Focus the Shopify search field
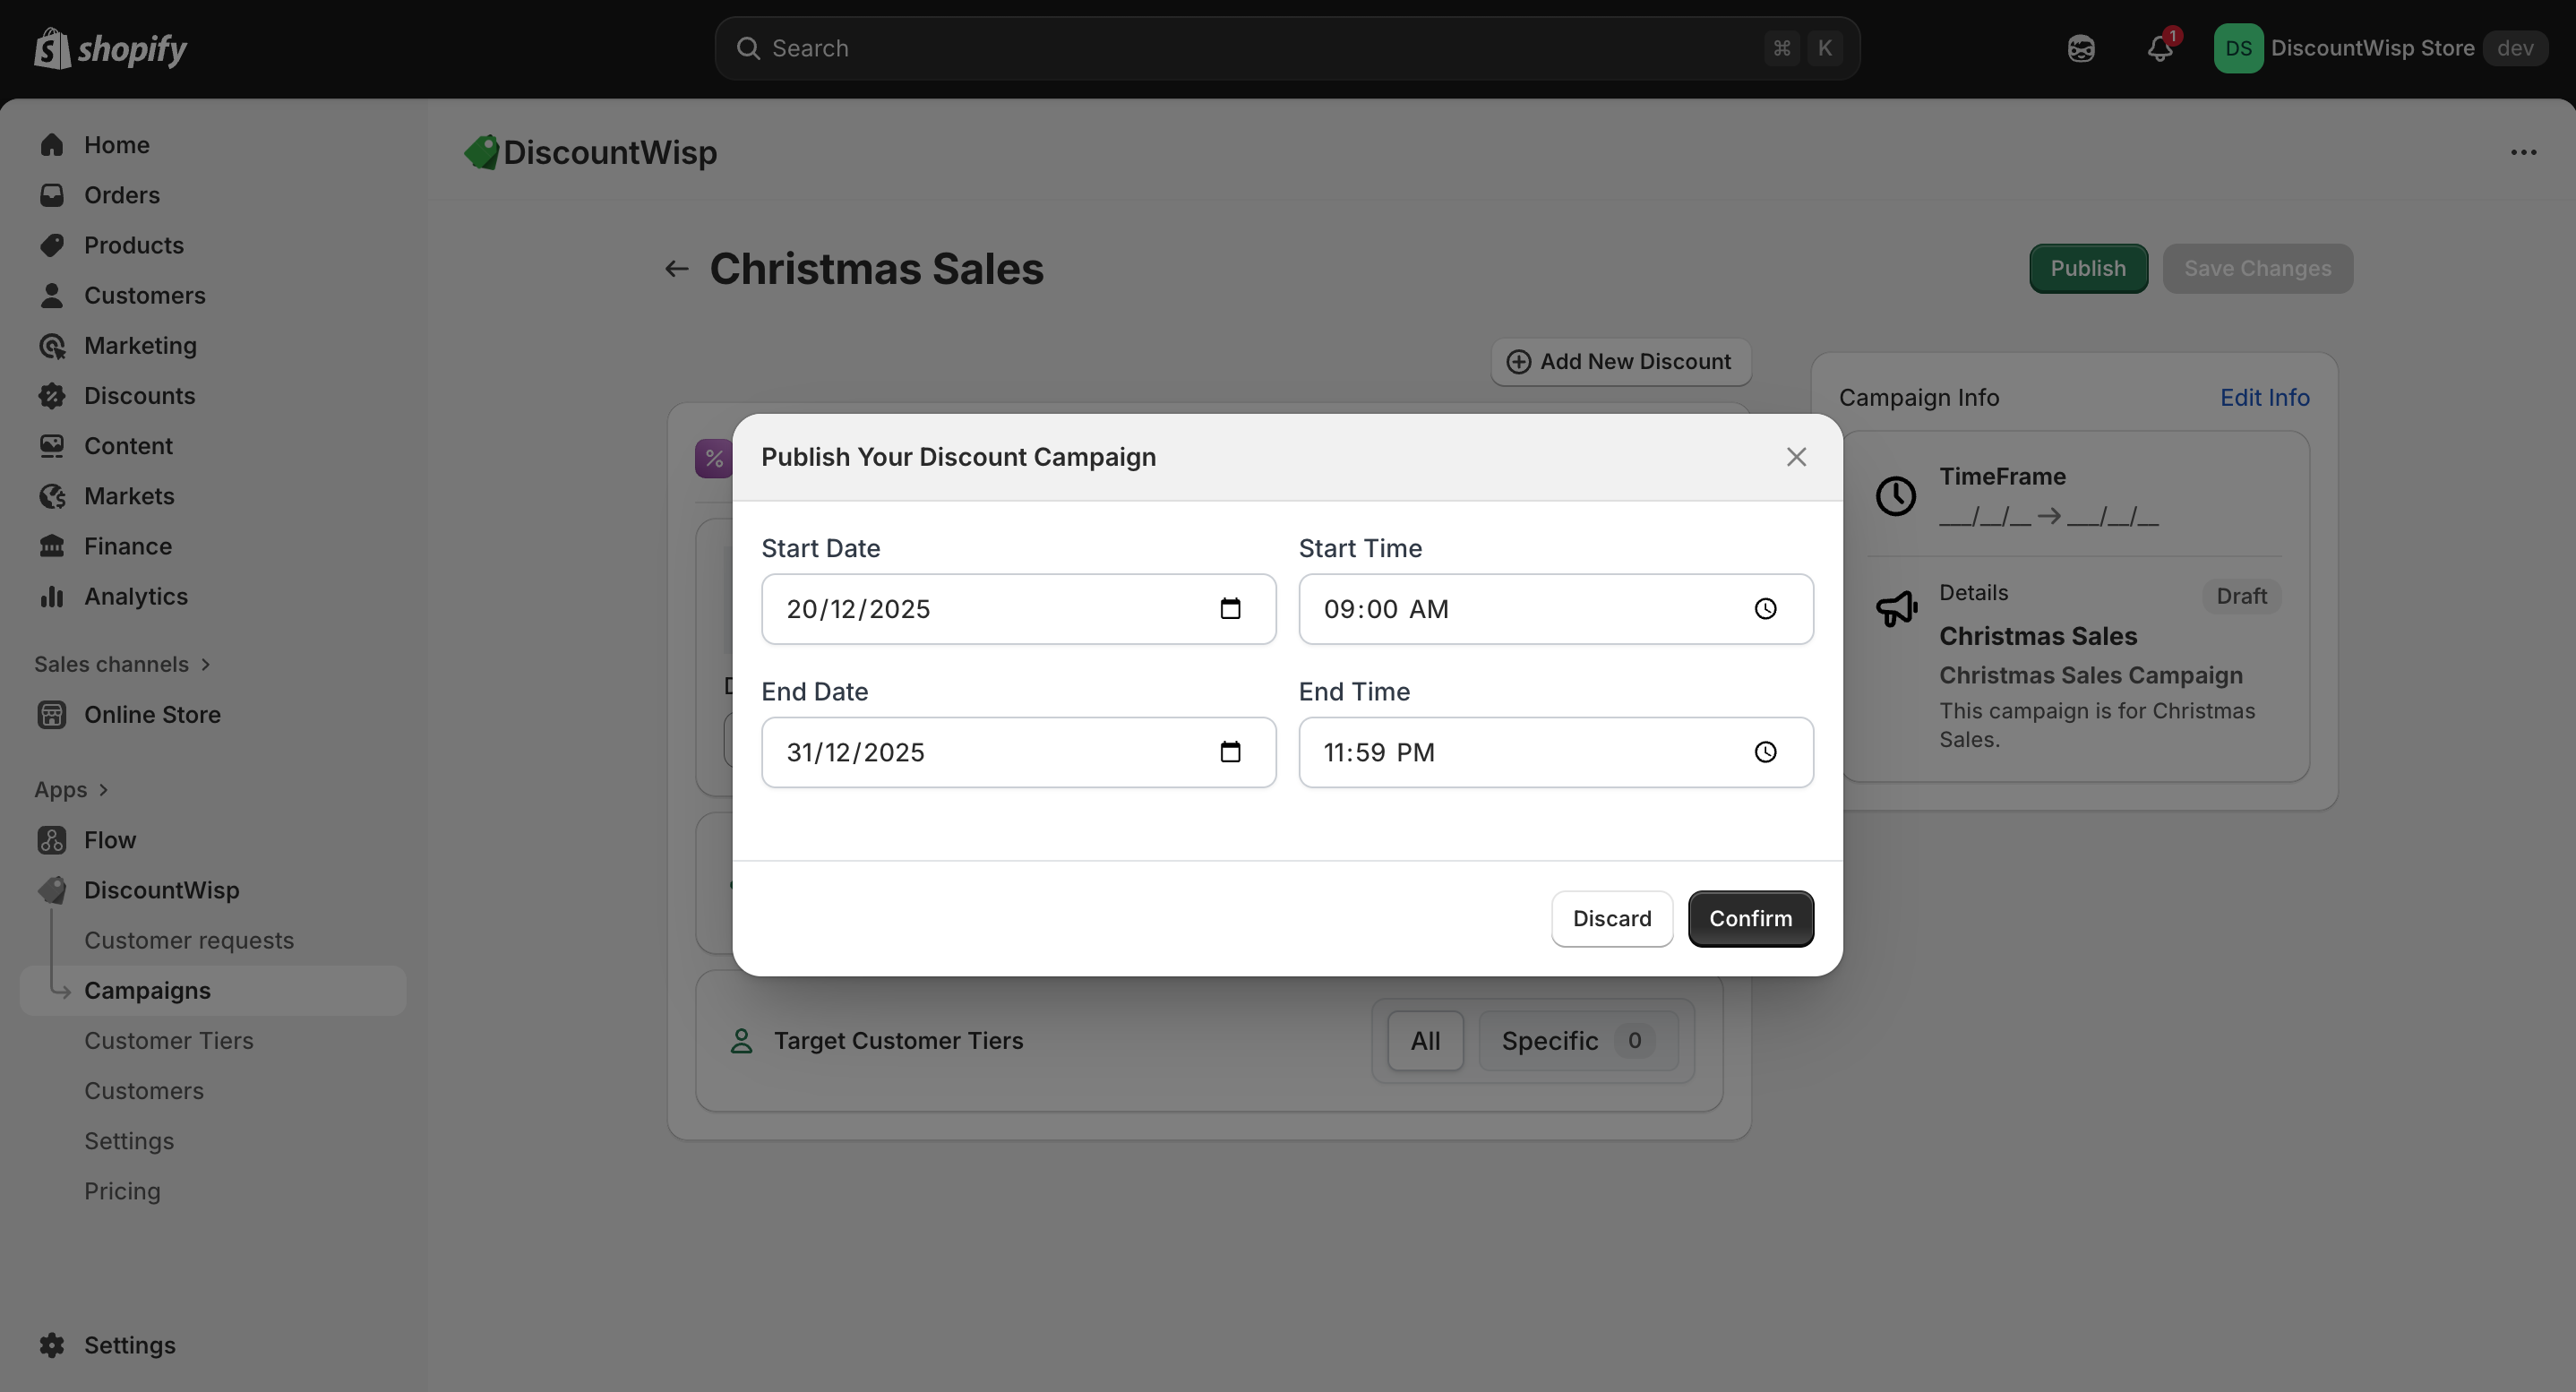This screenshot has height=1392, width=2576. point(1260,49)
